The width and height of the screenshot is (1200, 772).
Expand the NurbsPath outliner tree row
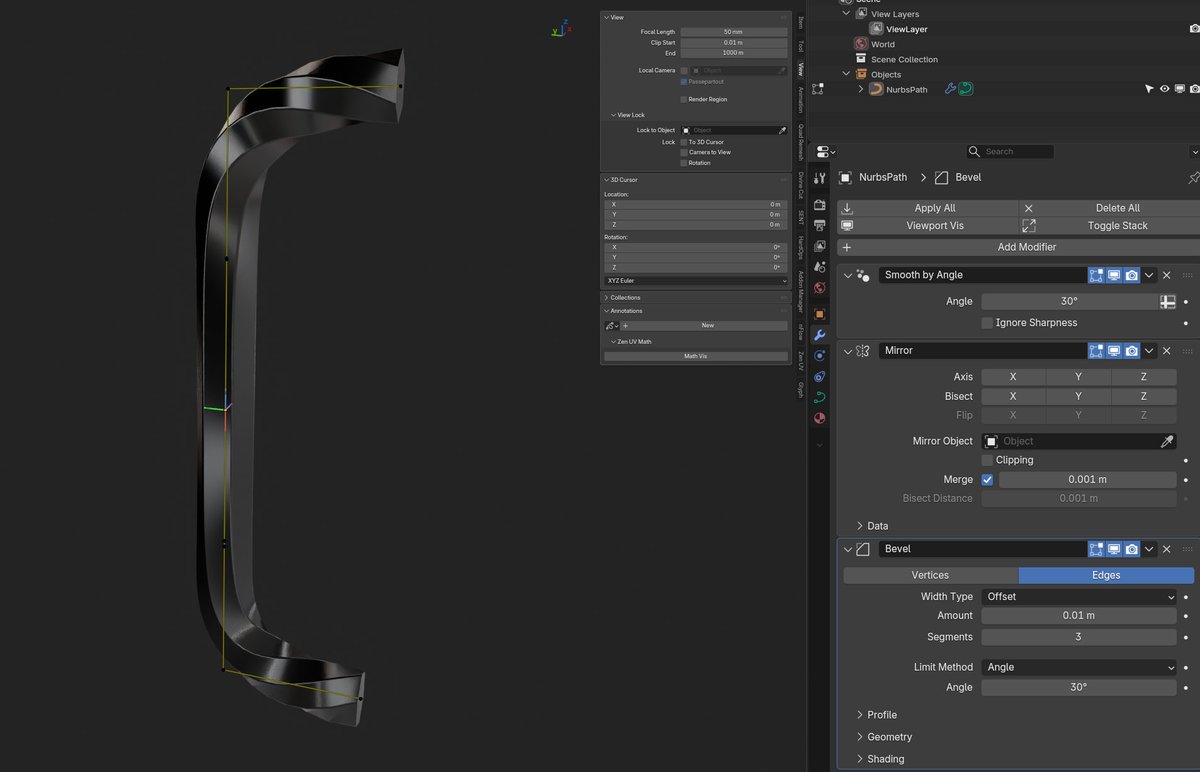861,89
